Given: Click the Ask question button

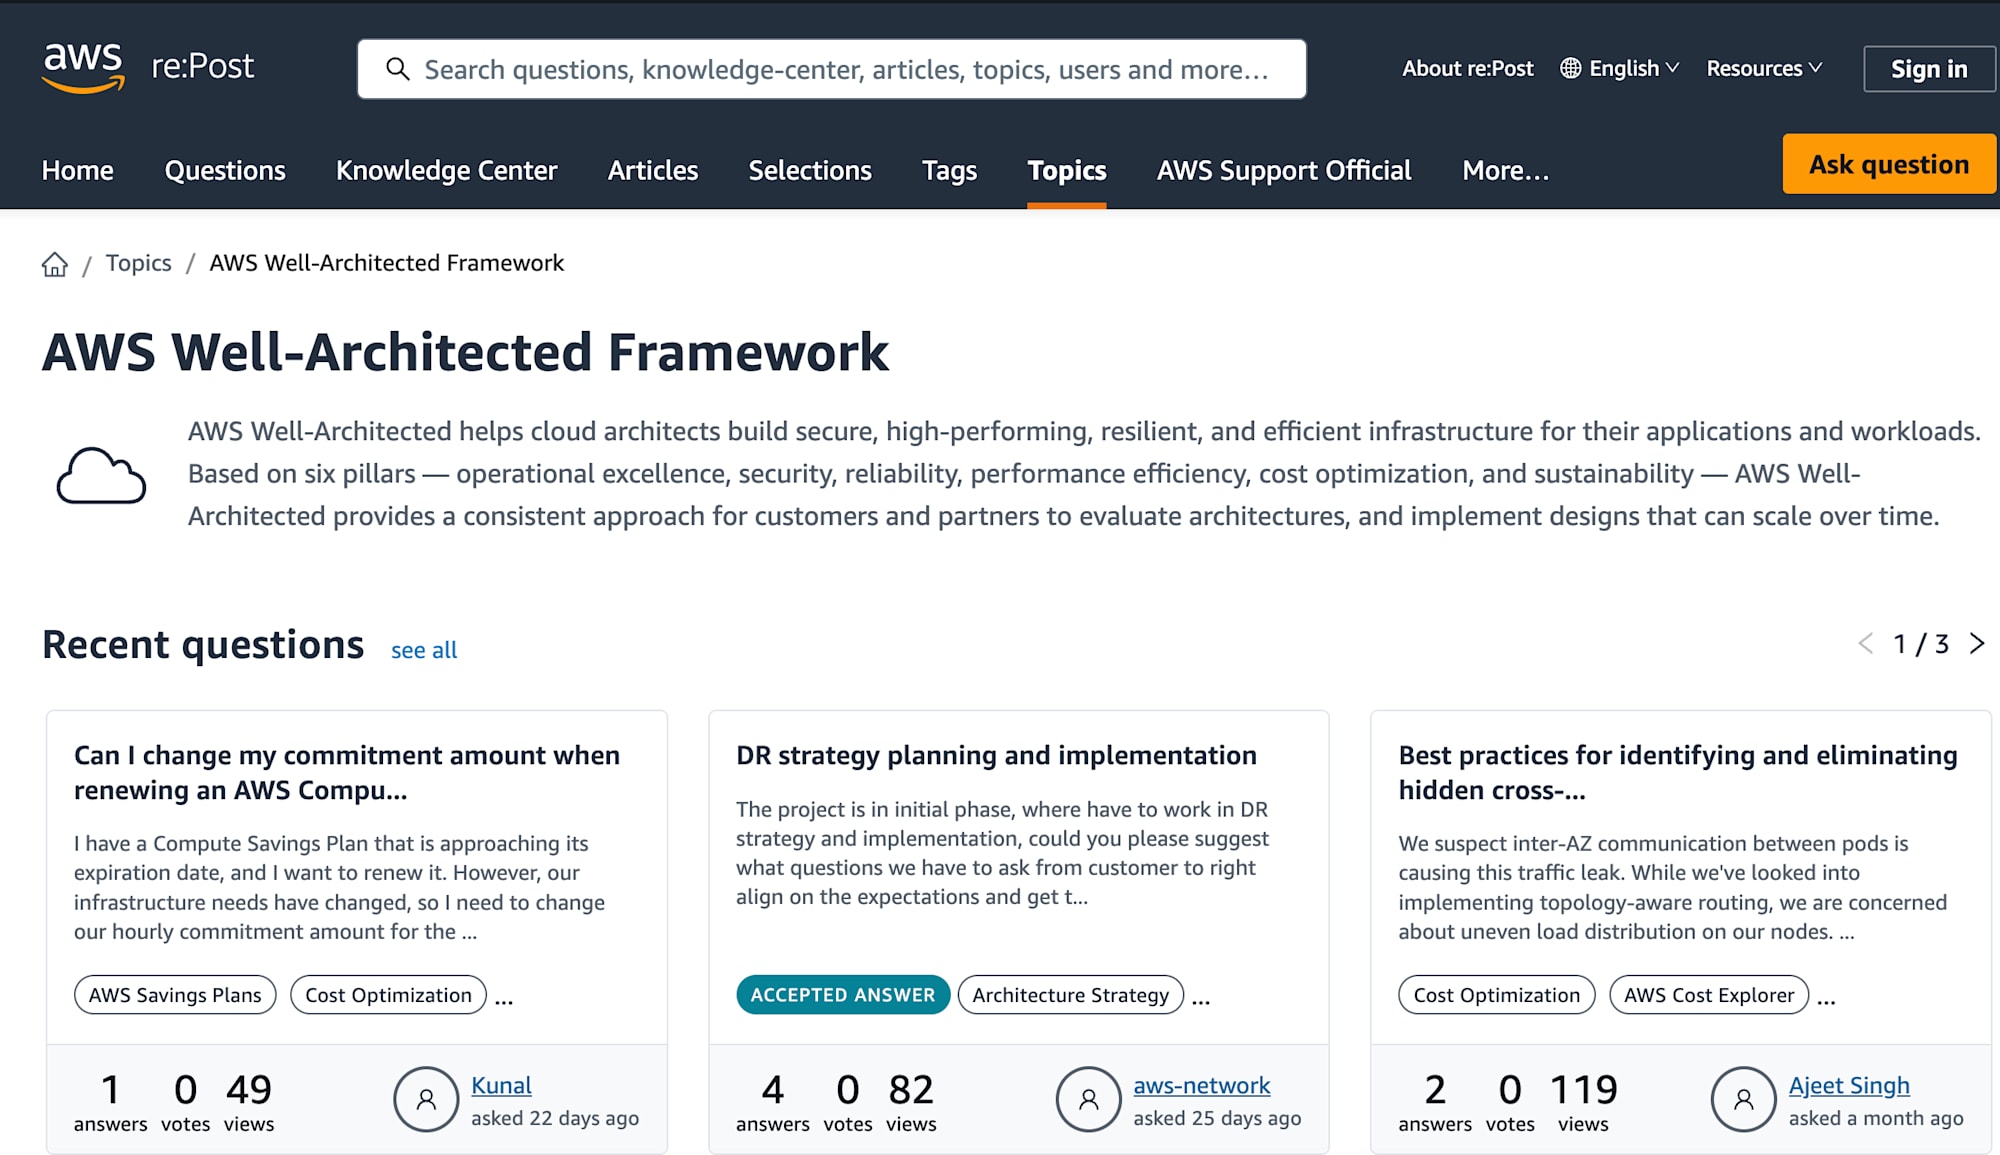Looking at the screenshot, I should pyautogui.click(x=1889, y=164).
